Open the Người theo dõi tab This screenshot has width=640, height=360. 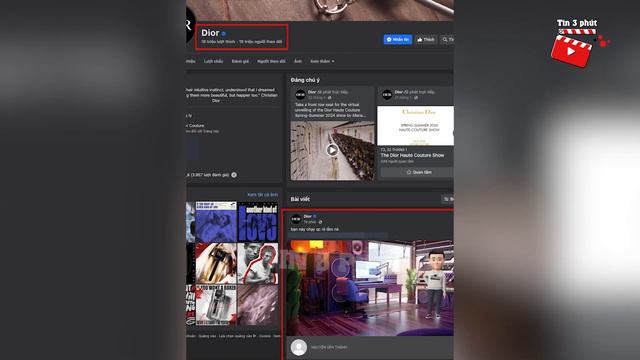[271, 61]
